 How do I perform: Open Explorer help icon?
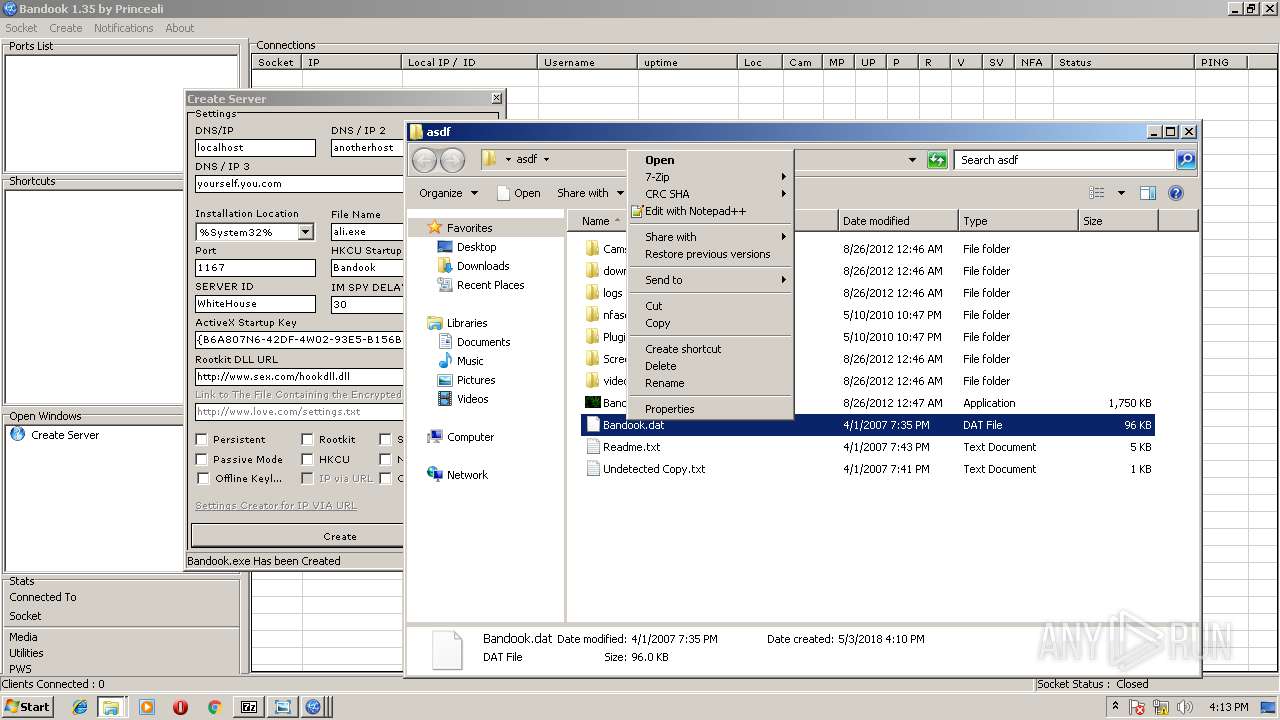(1176, 193)
